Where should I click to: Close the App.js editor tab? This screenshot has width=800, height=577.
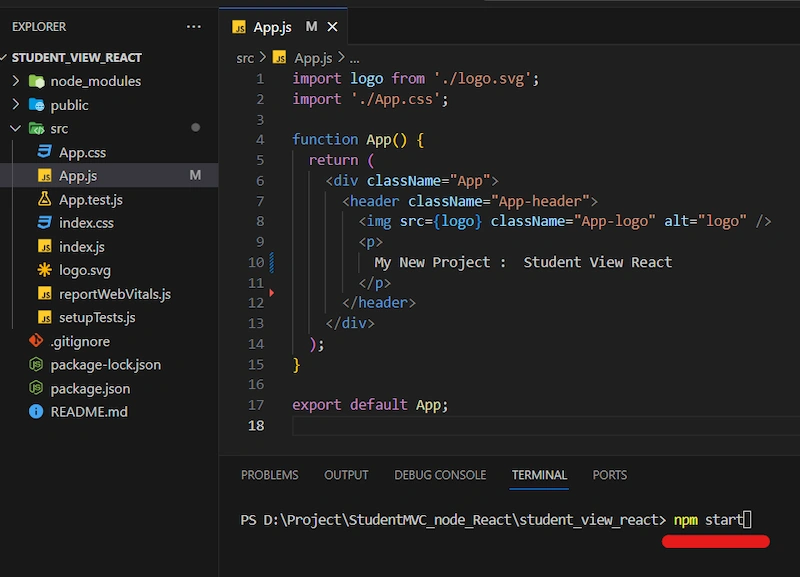tap(332, 27)
